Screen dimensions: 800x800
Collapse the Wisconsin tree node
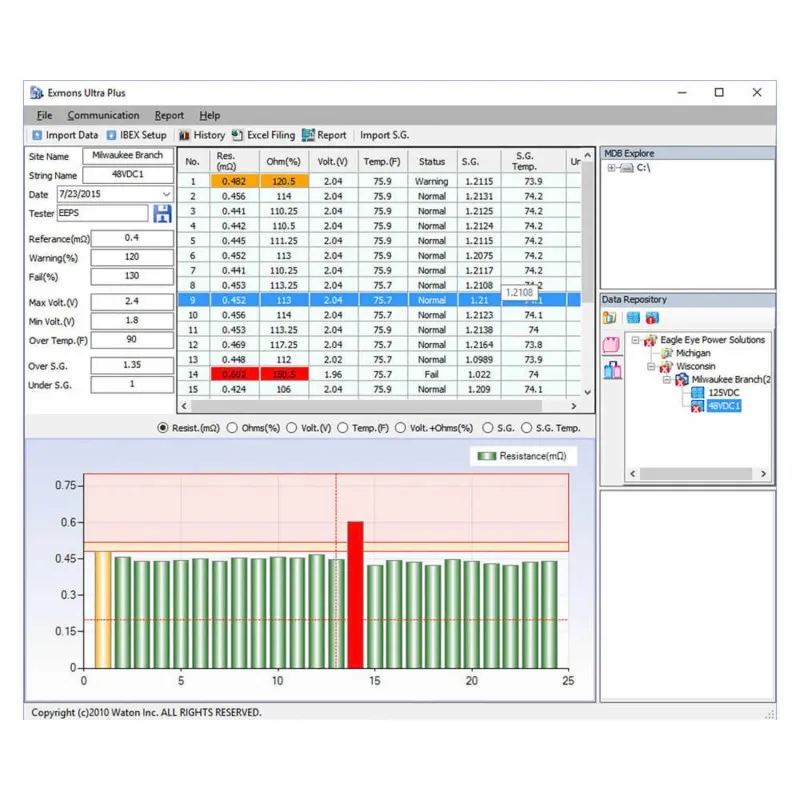(x=649, y=367)
